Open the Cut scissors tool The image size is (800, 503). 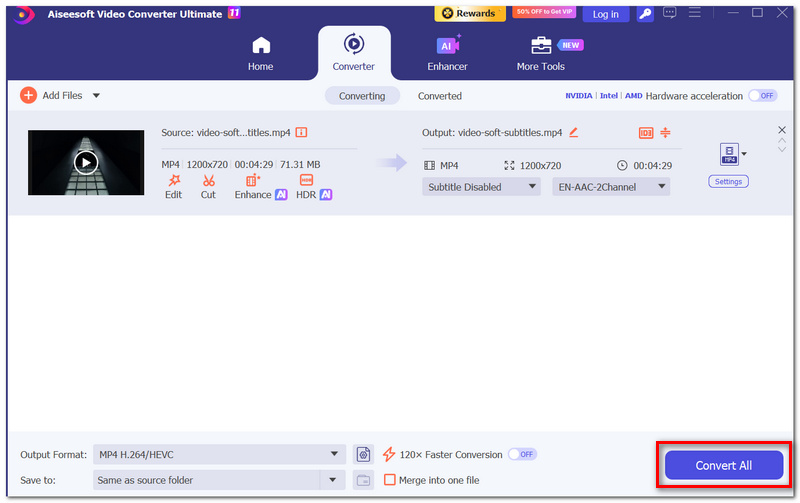pos(208,187)
